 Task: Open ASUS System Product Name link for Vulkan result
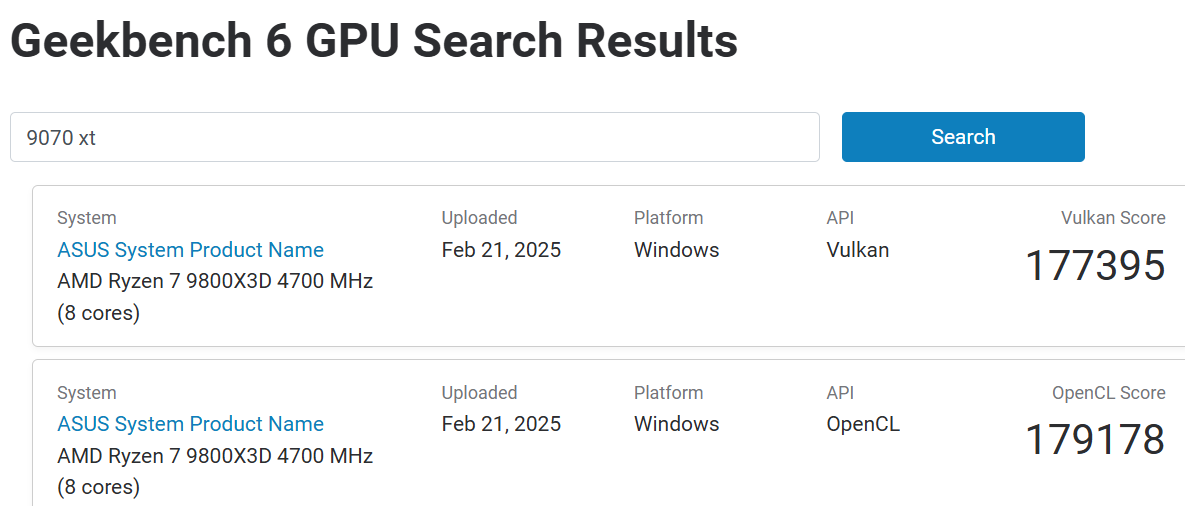pyautogui.click(x=190, y=250)
